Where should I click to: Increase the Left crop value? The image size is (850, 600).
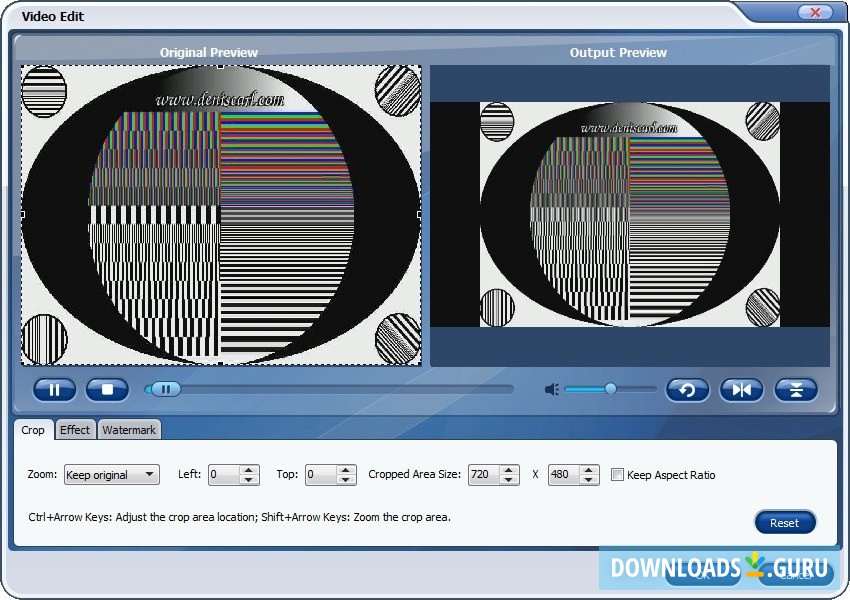(x=250, y=470)
